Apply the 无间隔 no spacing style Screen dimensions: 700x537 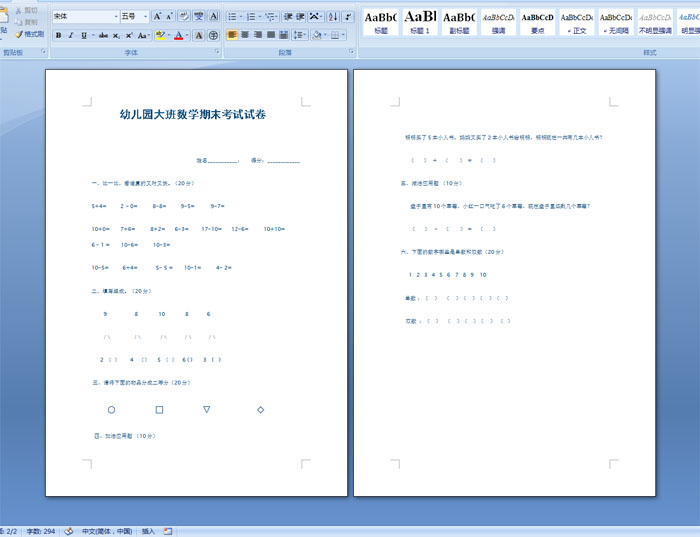coord(616,22)
